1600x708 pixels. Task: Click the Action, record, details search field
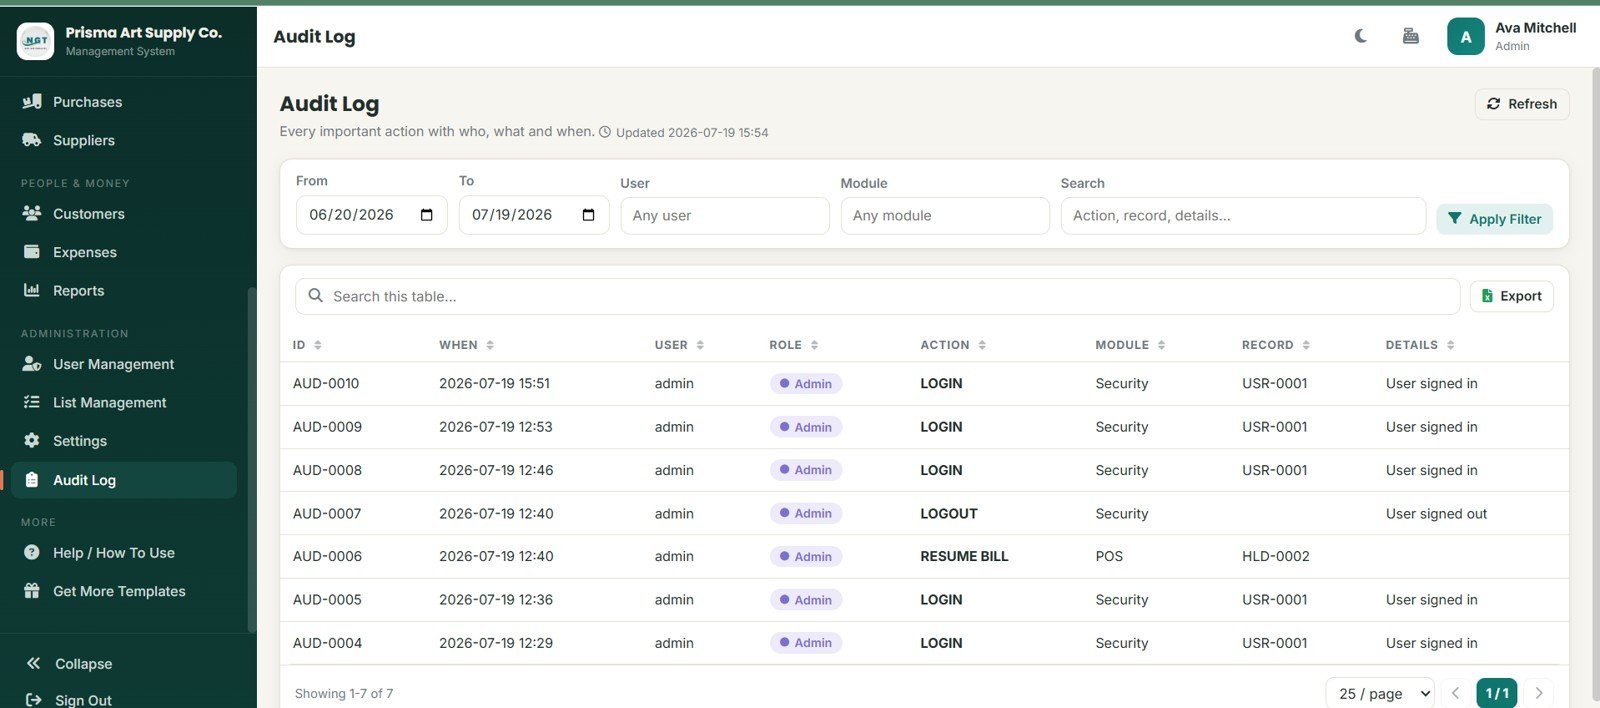tap(1243, 216)
